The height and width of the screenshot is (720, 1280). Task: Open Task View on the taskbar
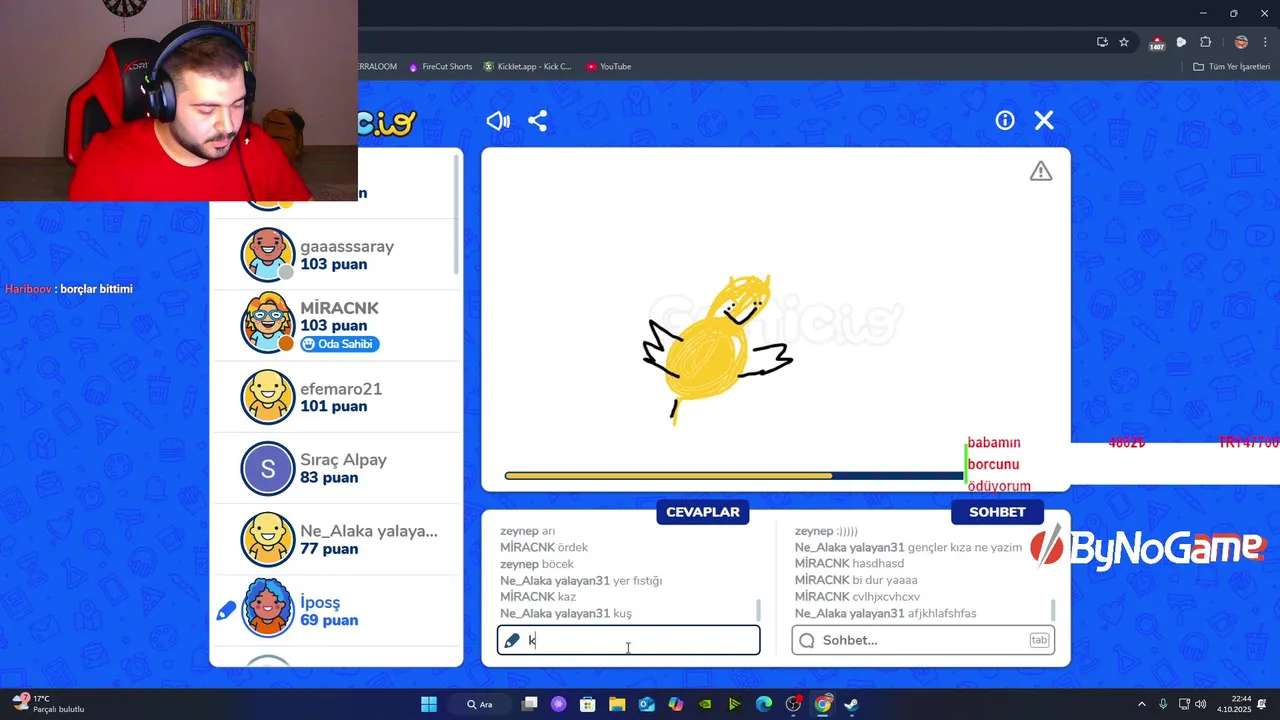tap(530, 704)
